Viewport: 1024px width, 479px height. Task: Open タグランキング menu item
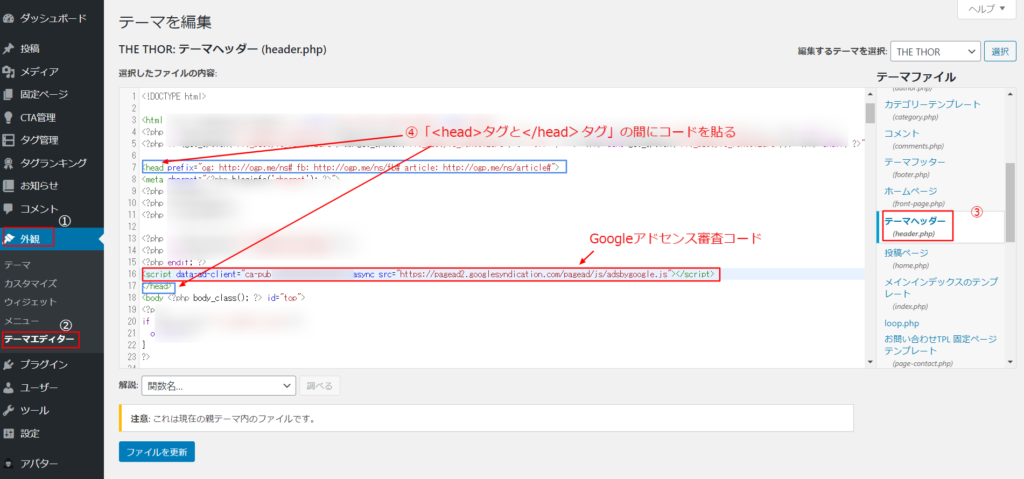(52, 163)
